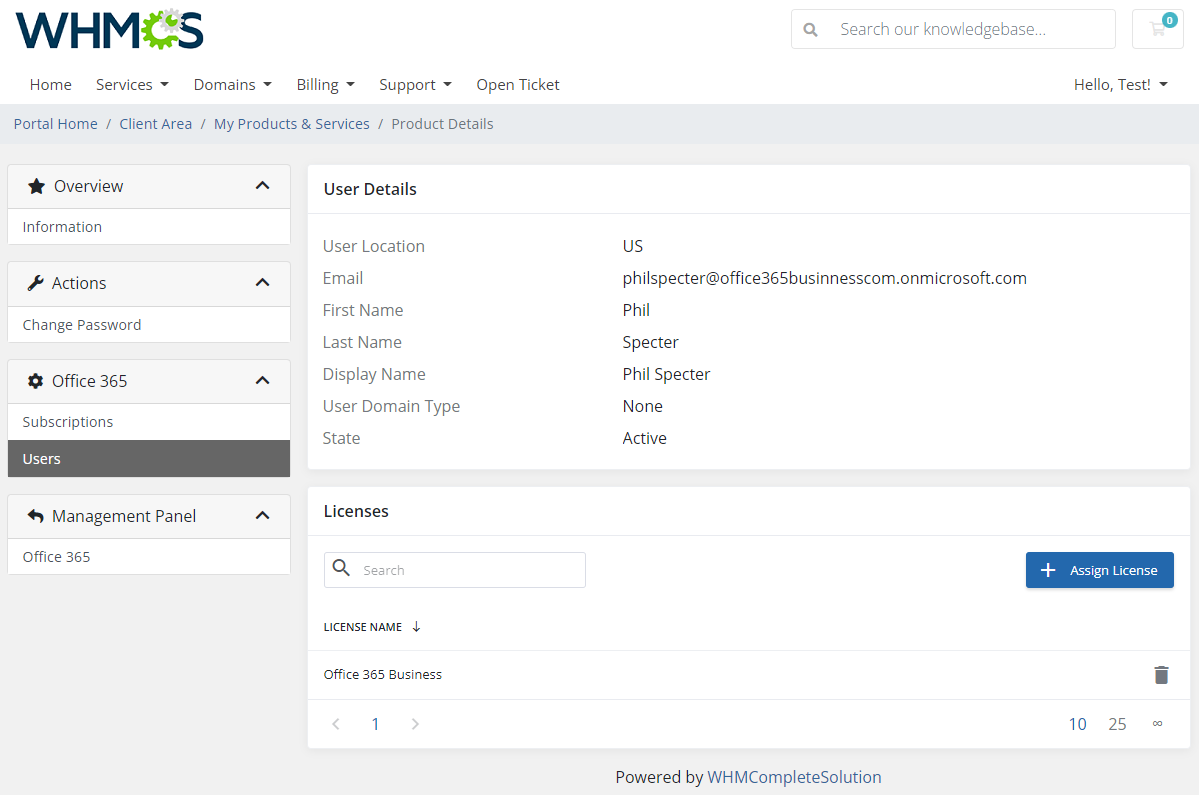Go to the next licenses page
The width and height of the screenshot is (1199, 795).
coord(414,724)
